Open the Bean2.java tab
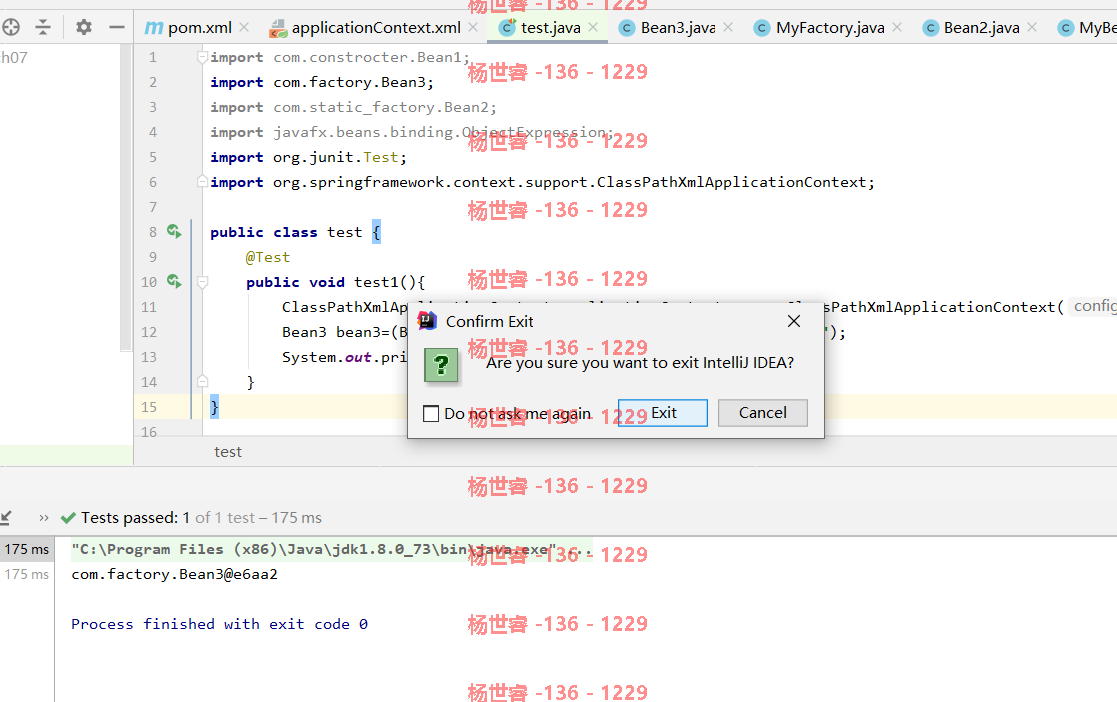The image size is (1117, 702). tap(981, 28)
